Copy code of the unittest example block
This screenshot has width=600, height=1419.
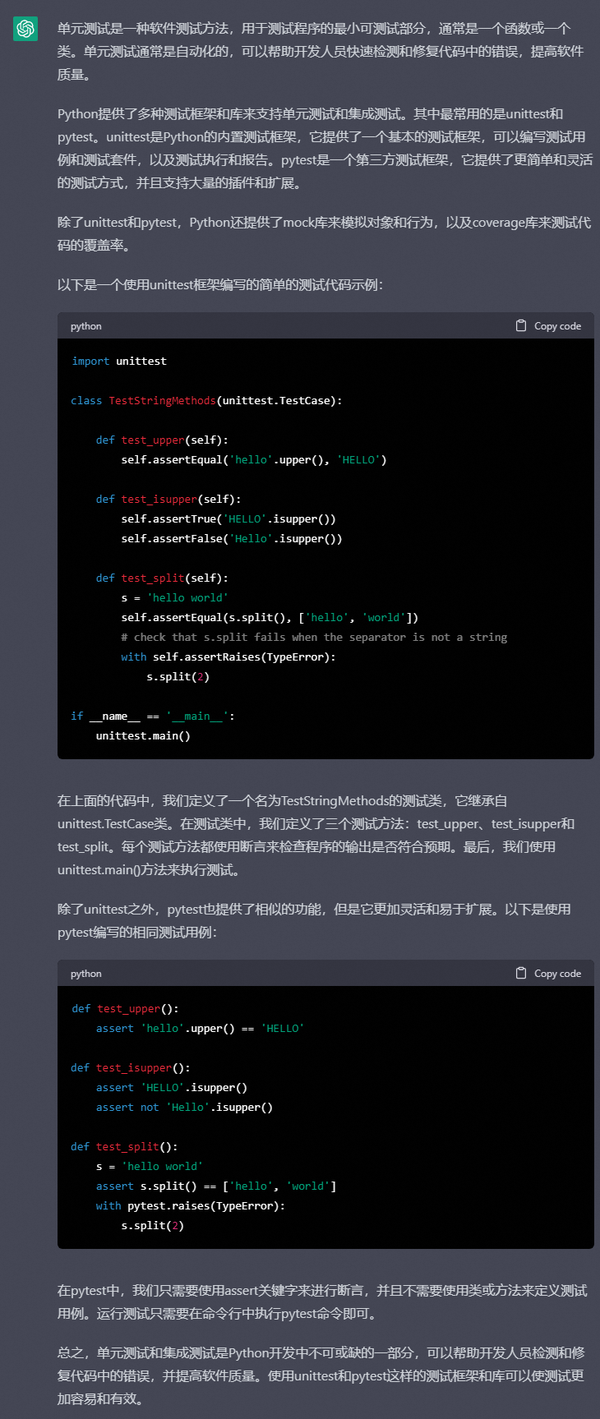click(x=548, y=326)
